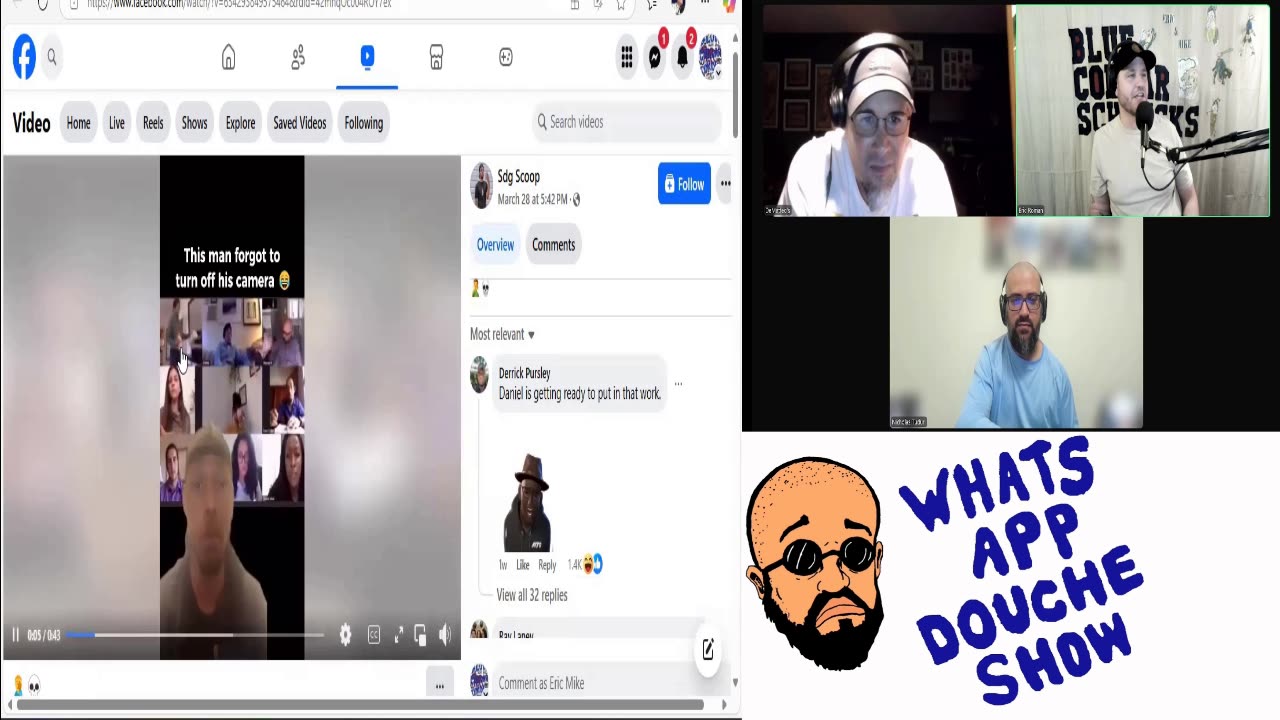
Task: Open the Facebook menu grid icon
Action: (x=627, y=58)
